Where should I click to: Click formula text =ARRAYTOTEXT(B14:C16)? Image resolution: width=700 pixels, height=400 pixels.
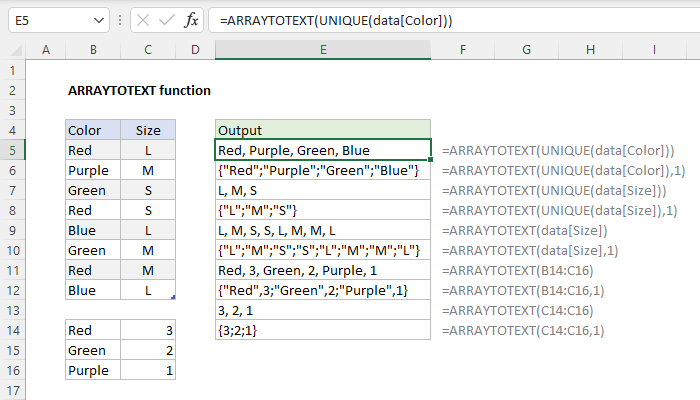click(517, 271)
